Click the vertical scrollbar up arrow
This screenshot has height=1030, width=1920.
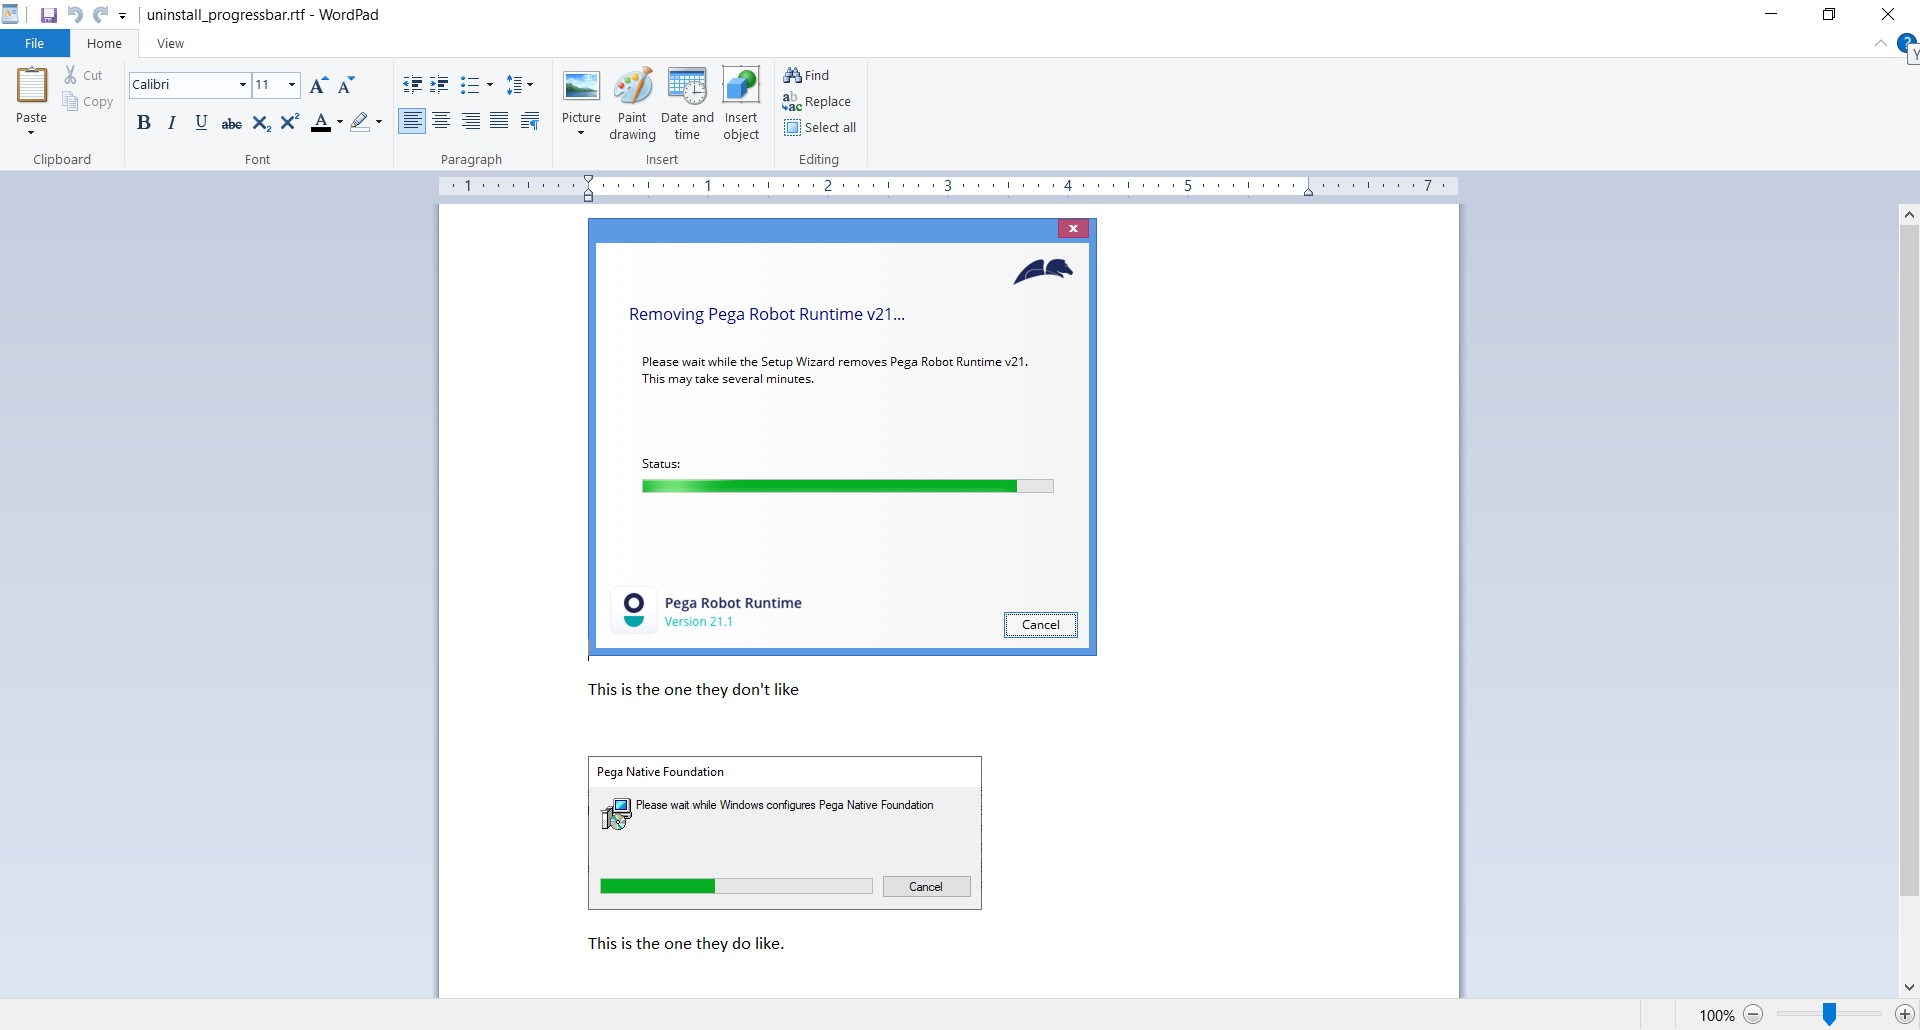point(1909,214)
